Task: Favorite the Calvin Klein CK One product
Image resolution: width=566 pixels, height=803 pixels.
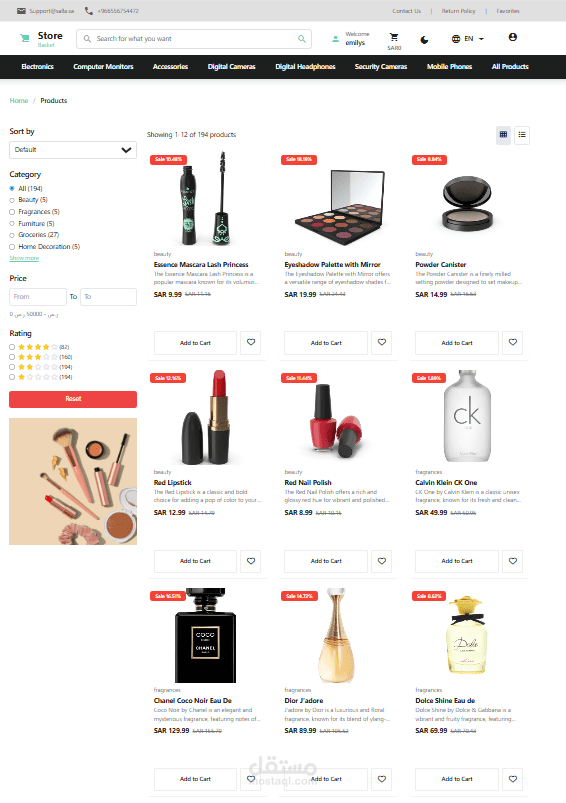Action: 513,561
